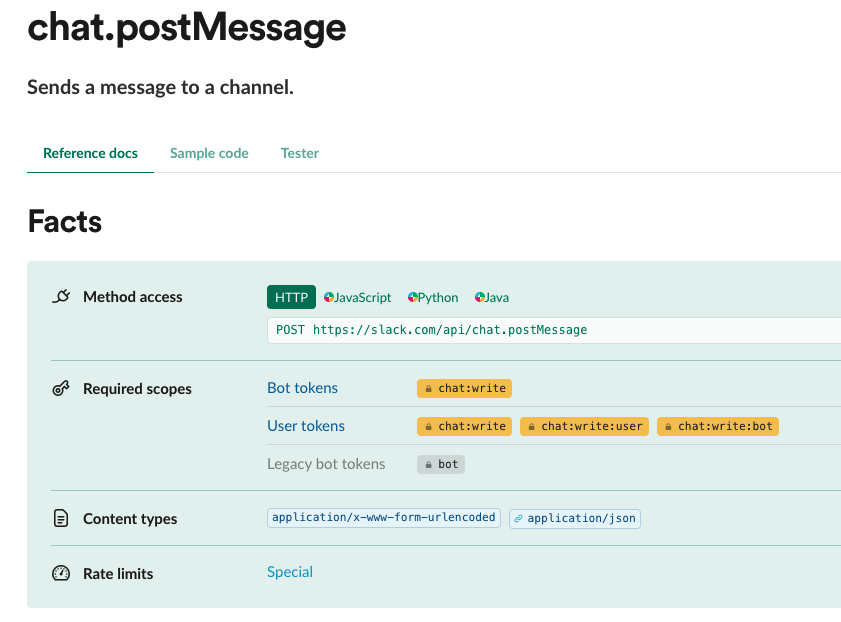The height and width of the screenshot is (622, 841).
Task: Click the gray bot scope badge
Action: [x=441, y=464]
